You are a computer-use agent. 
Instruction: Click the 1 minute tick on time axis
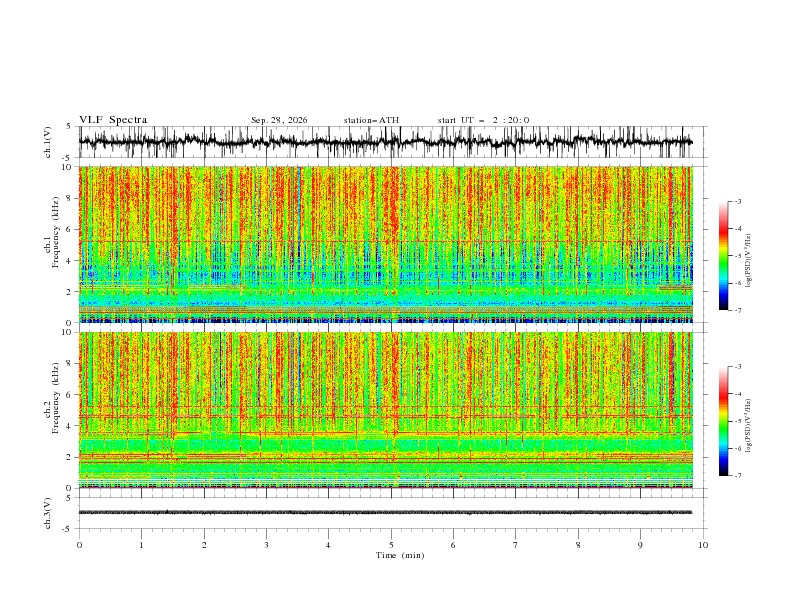(x=141, y=545)
